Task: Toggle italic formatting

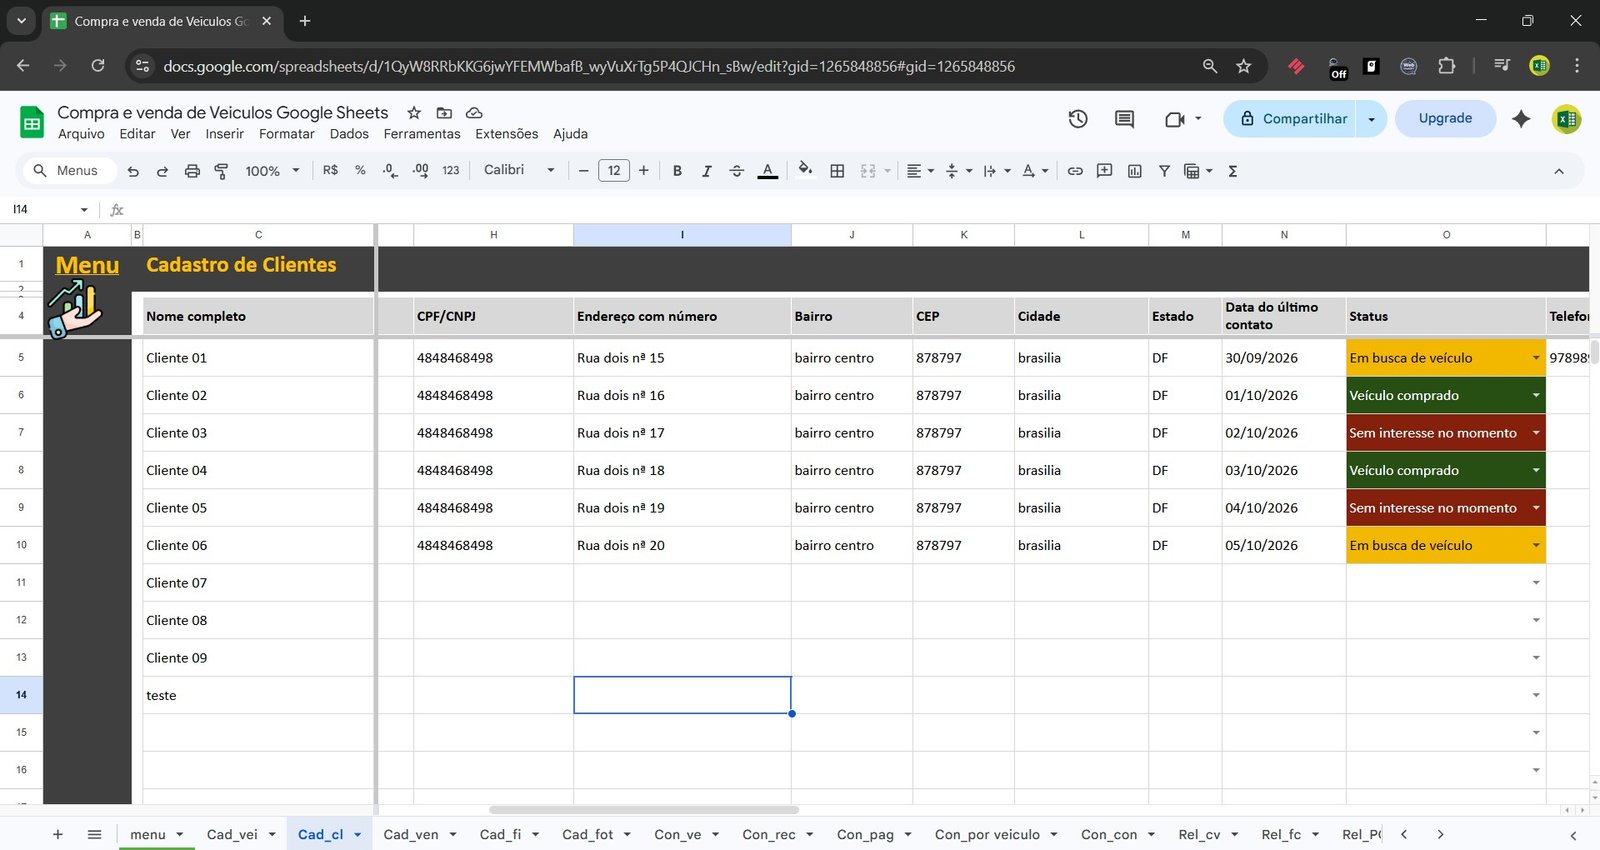Action: [706, 171]
